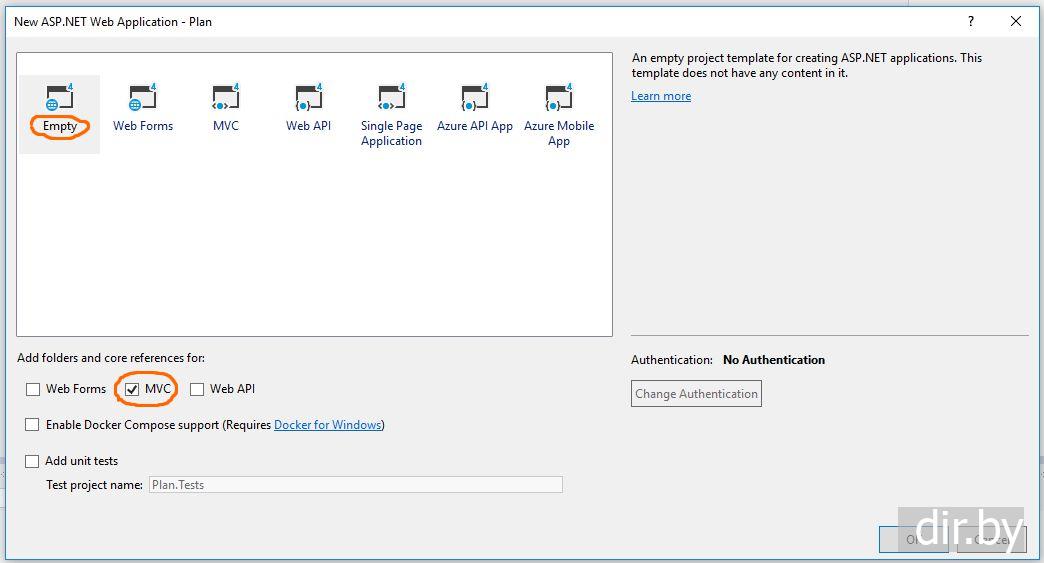The width and height of the screenshot is (1044, 563).
Task: Click the Authentication: label
Action: (x=672, y=360)
